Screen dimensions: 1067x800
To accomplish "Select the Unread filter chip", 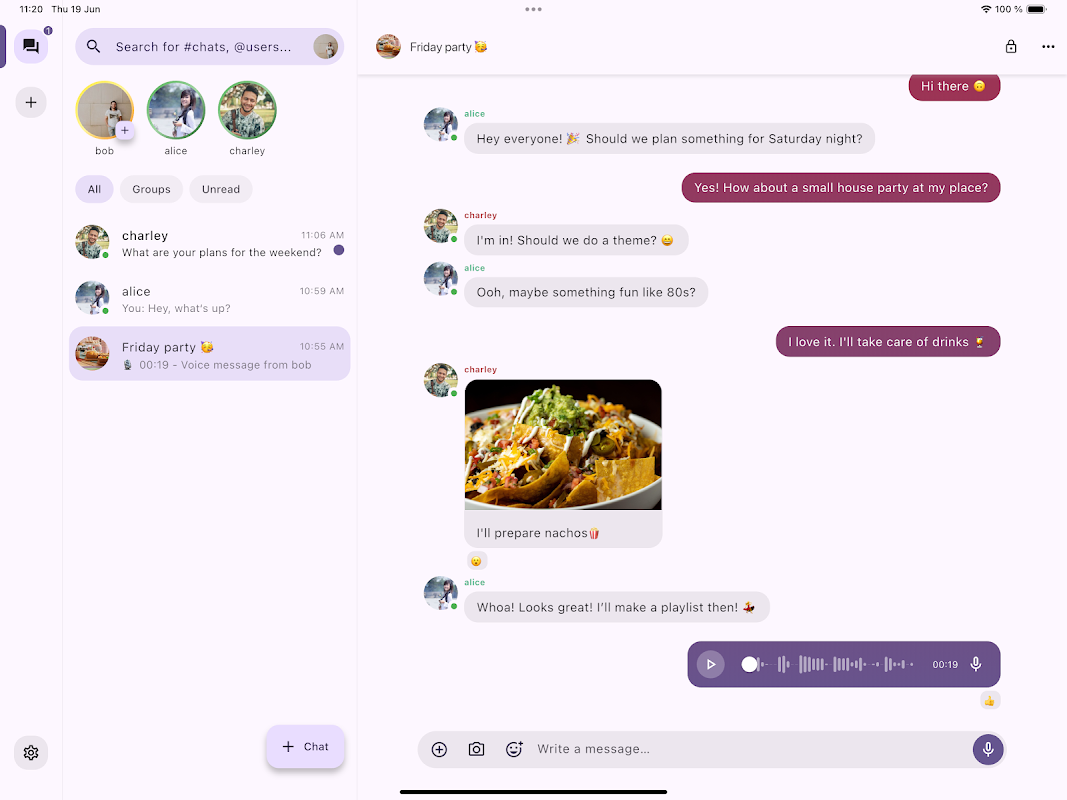I will pos(220,189).
